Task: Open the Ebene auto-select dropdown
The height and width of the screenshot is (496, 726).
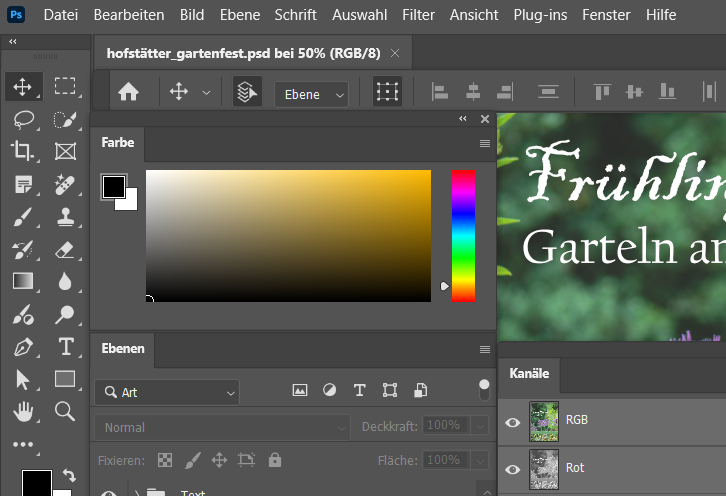Action: tap(311, 94)
